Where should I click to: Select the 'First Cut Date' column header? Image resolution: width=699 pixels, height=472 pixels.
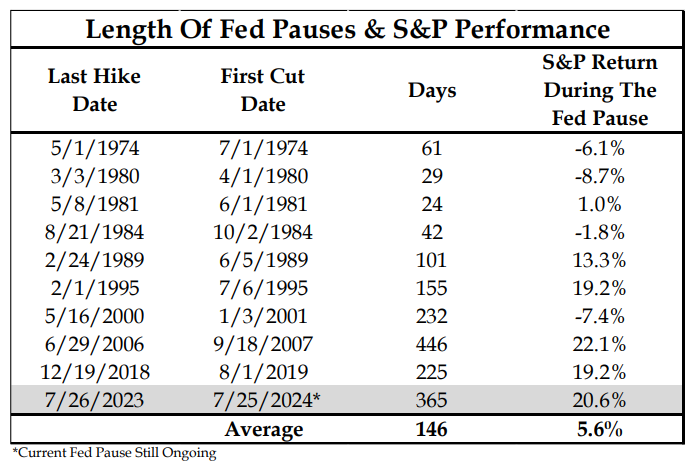tap(264, 91)
